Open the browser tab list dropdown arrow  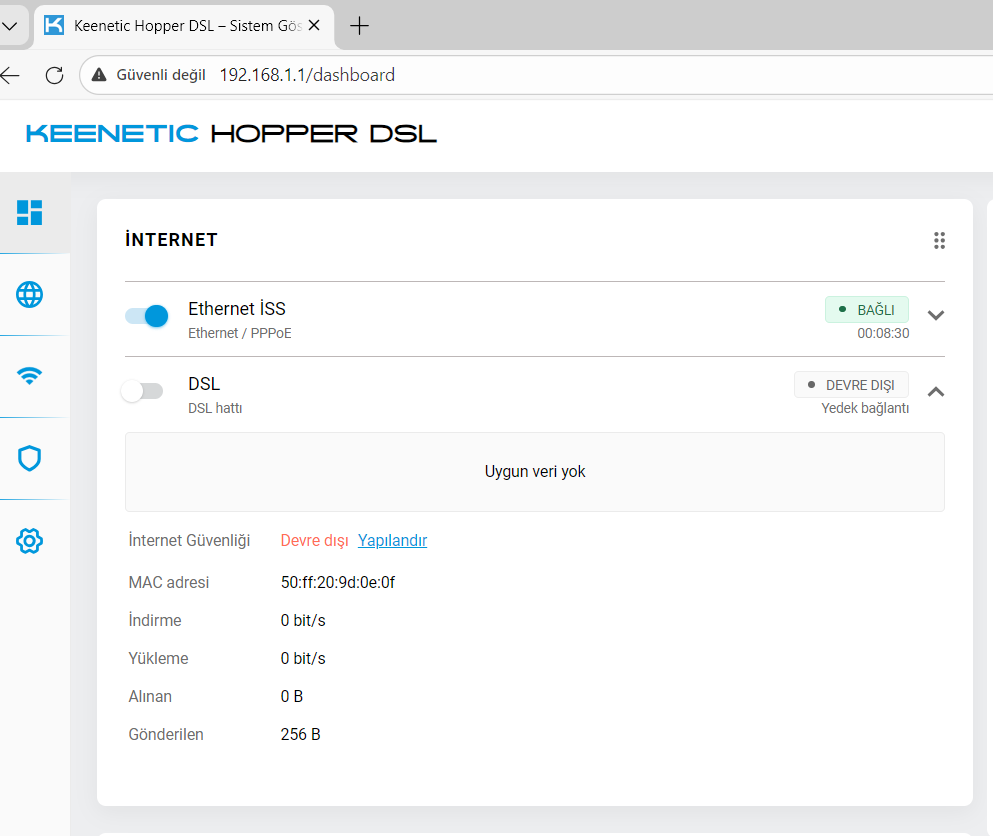click(x=9, y=26)
